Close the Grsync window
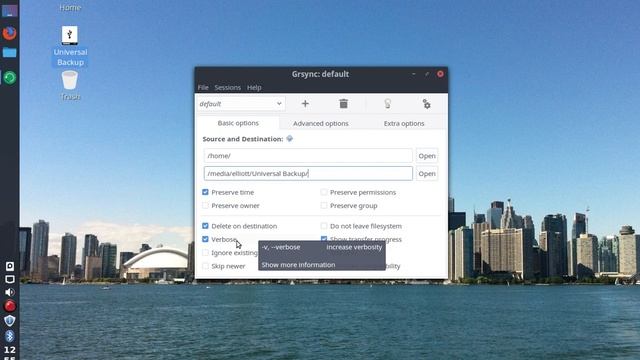The height and width of the screenshot is (360, 640). (440, 74)
